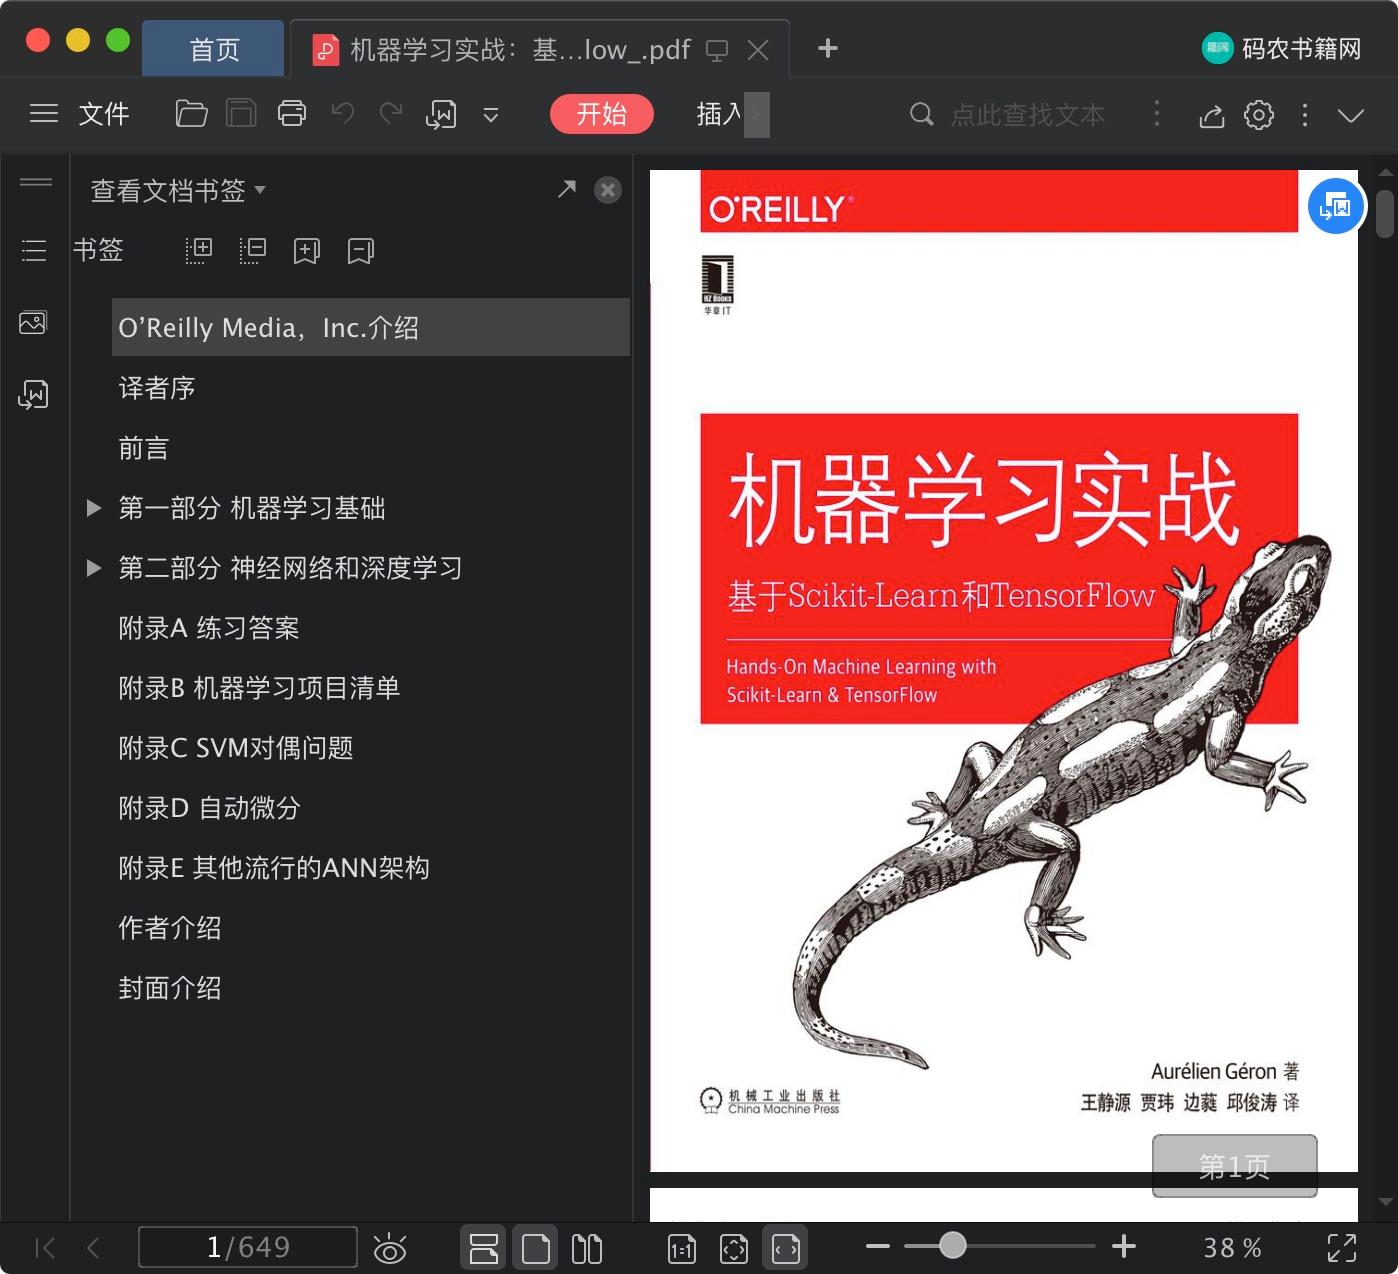Click the zoom out minus button
This screenshot has height=1274, width=1398.
(x=878, y=1246)
